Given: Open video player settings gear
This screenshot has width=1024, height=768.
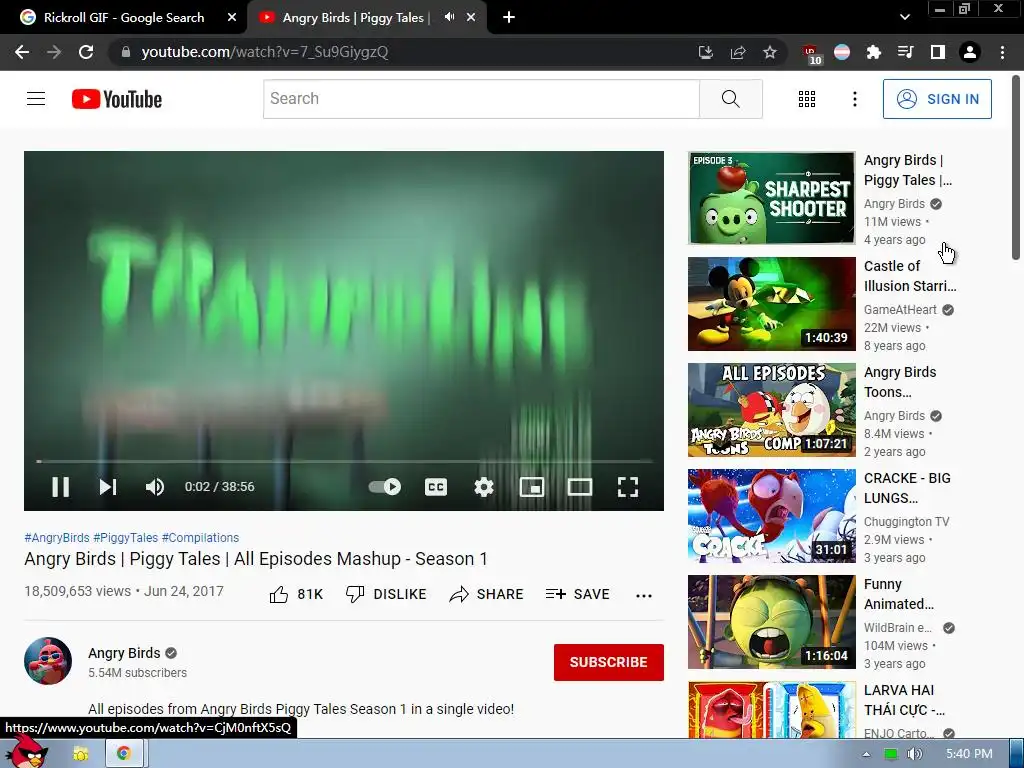Looking at the screenshot, I should (484, 487).
